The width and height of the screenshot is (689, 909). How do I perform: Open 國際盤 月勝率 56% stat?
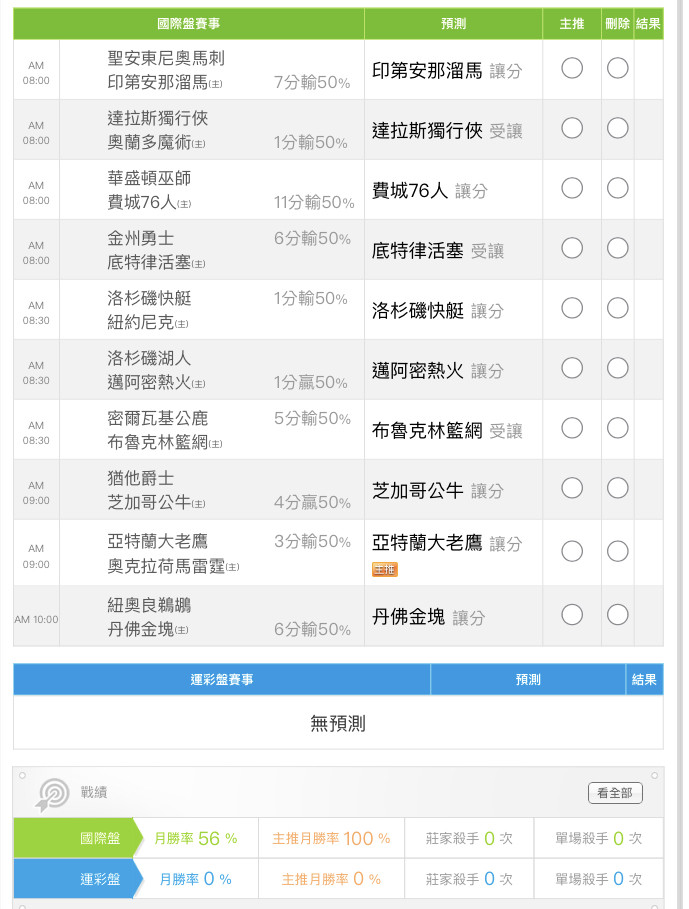(x=196, y=838)
